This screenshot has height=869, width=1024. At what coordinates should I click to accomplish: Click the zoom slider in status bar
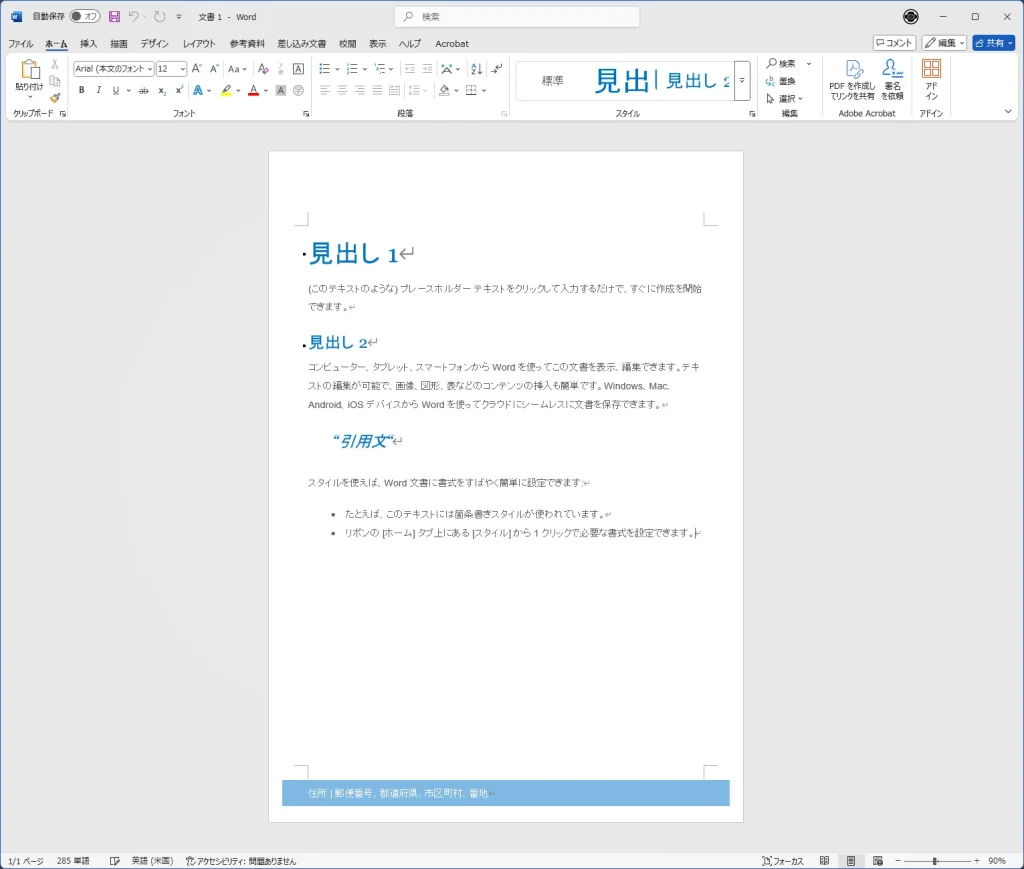pyautogui.click(x=935, y=861)
